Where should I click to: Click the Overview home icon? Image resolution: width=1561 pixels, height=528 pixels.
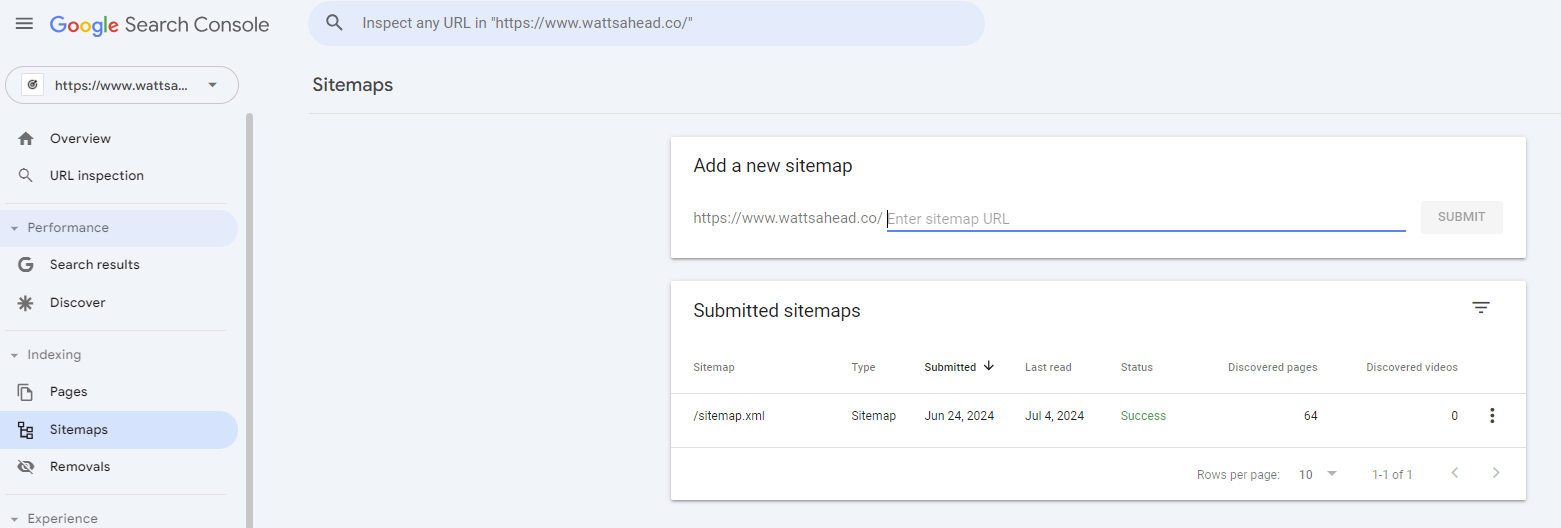click(x=26, y=139)
